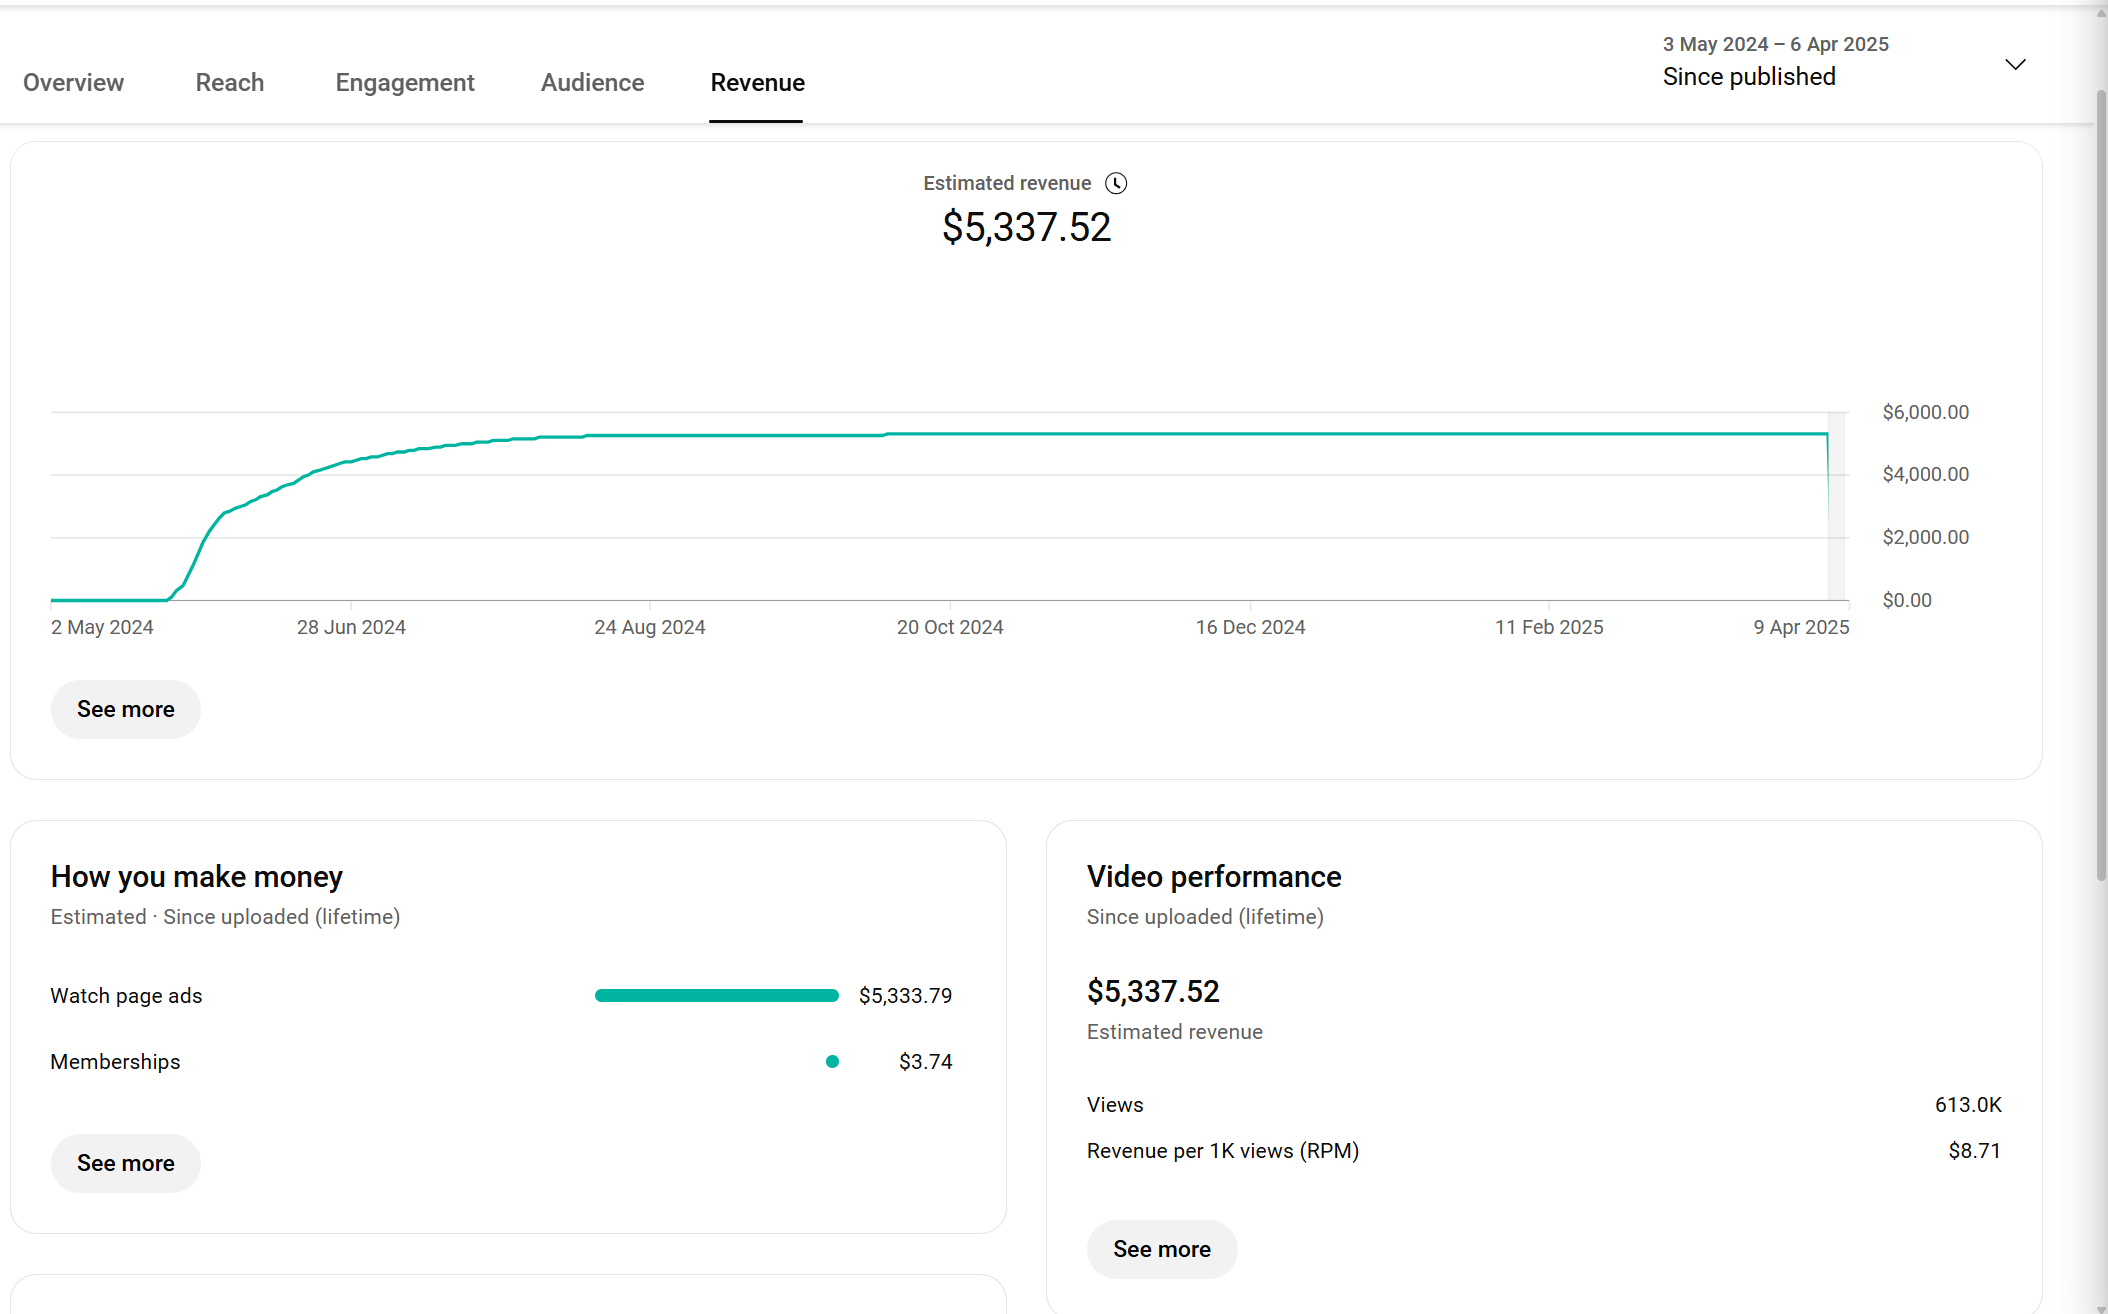Click the Memberships row label

point(115,1062)
